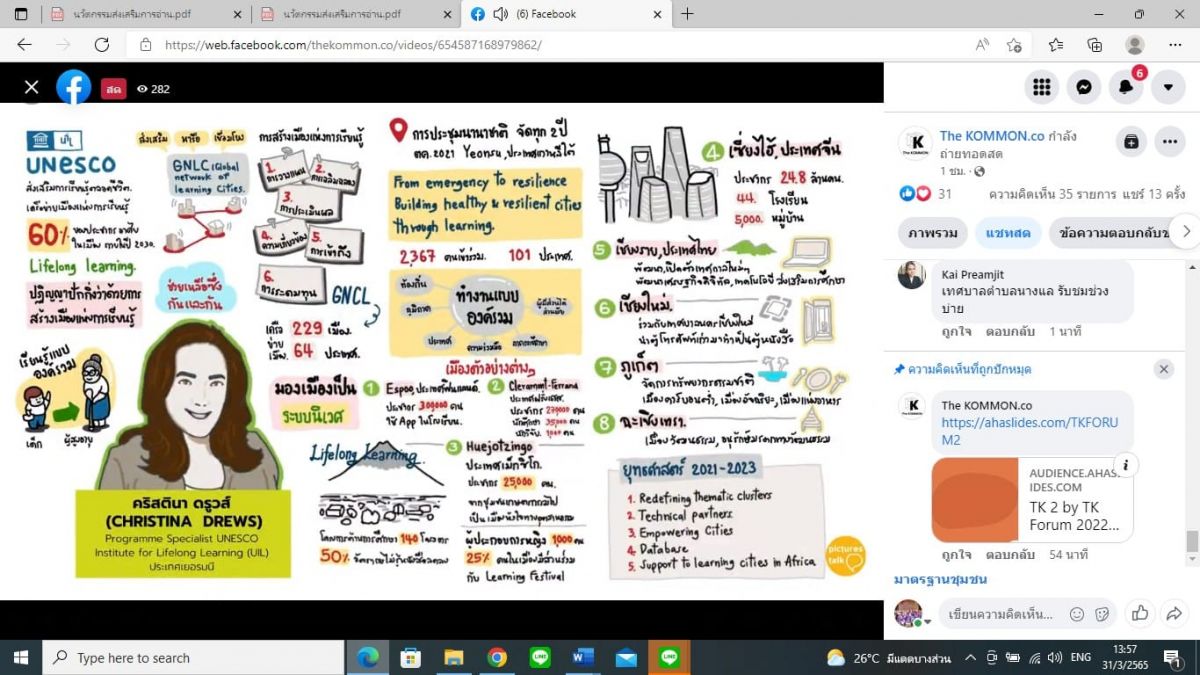Image resolution: width=1200 pixels, height=675 pixels.
Task: Open the Messenger icon
Action: coord(1083,87)
